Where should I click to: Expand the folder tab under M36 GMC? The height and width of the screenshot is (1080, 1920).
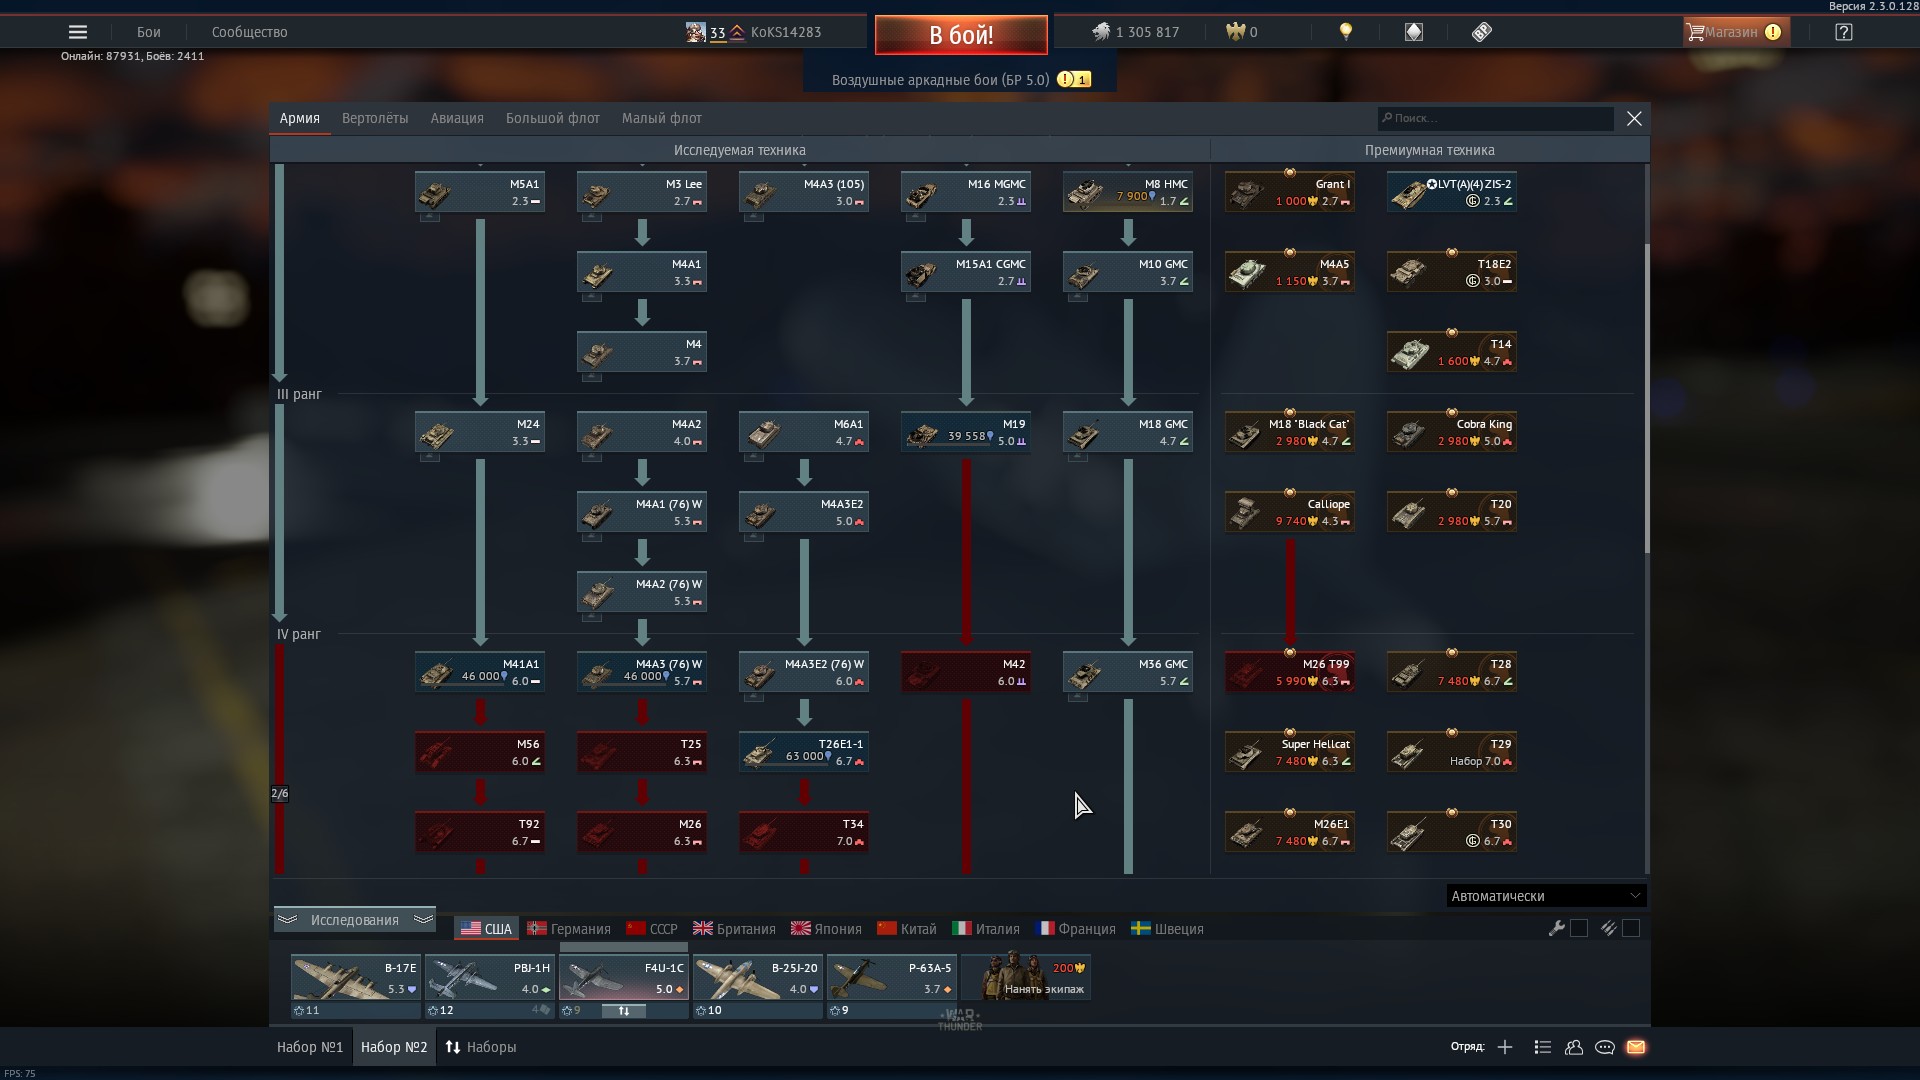click(1077, 697)
